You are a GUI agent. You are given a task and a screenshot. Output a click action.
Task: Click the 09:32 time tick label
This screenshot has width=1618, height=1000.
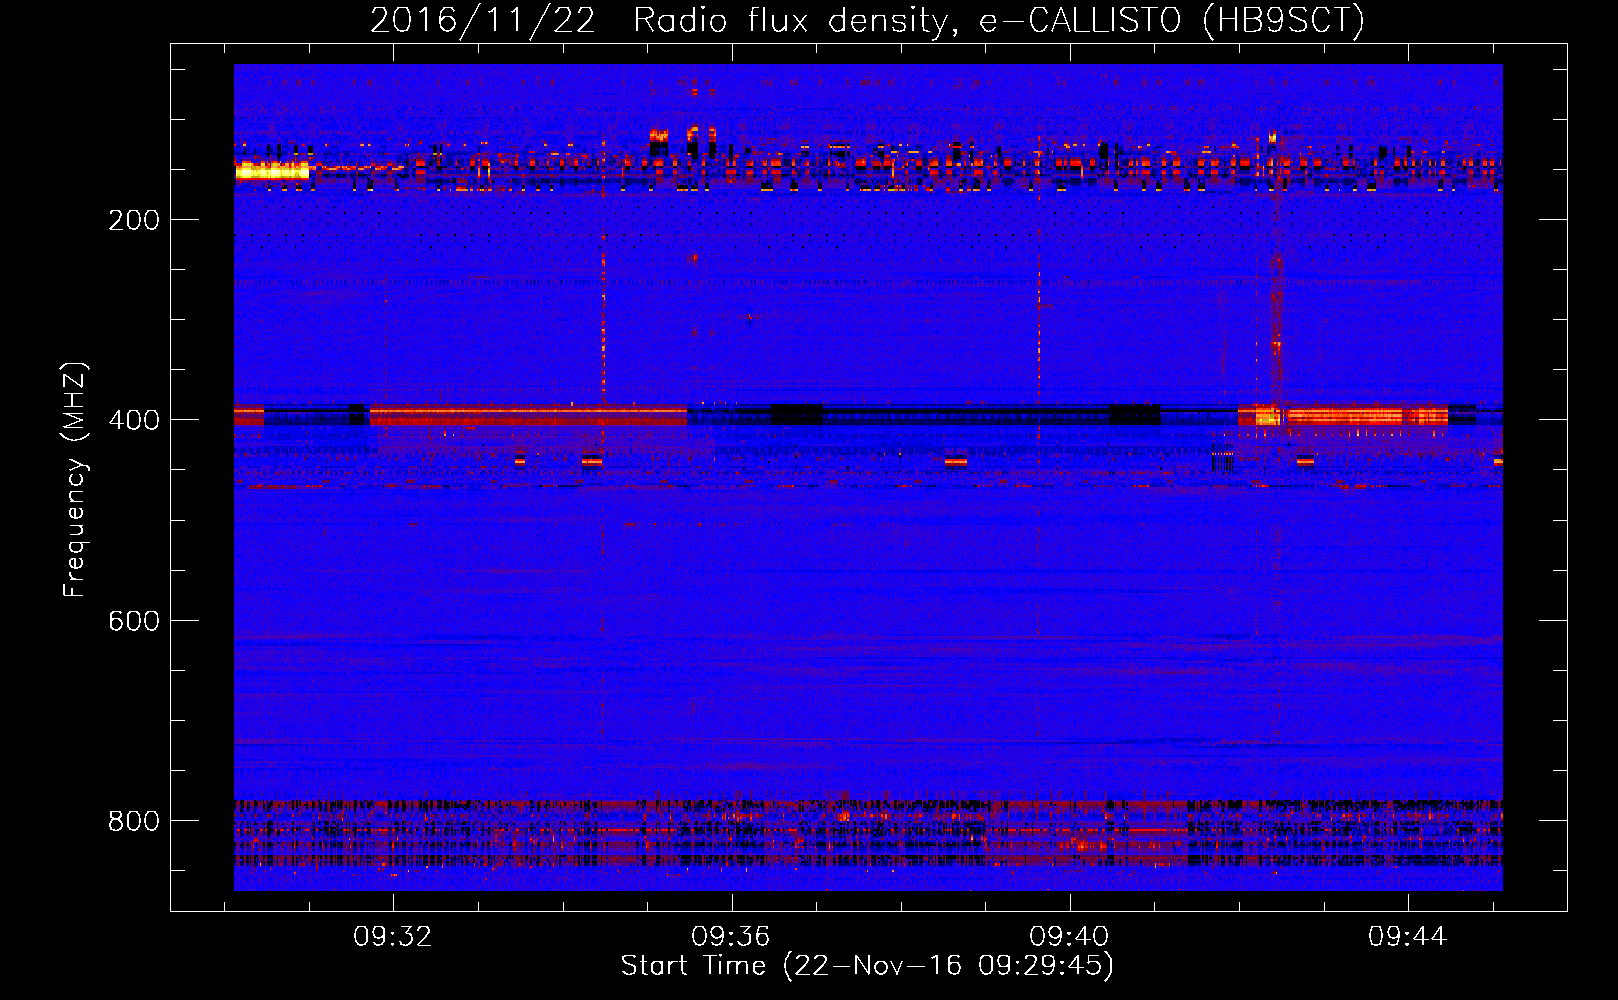click(x=393, y=937)
